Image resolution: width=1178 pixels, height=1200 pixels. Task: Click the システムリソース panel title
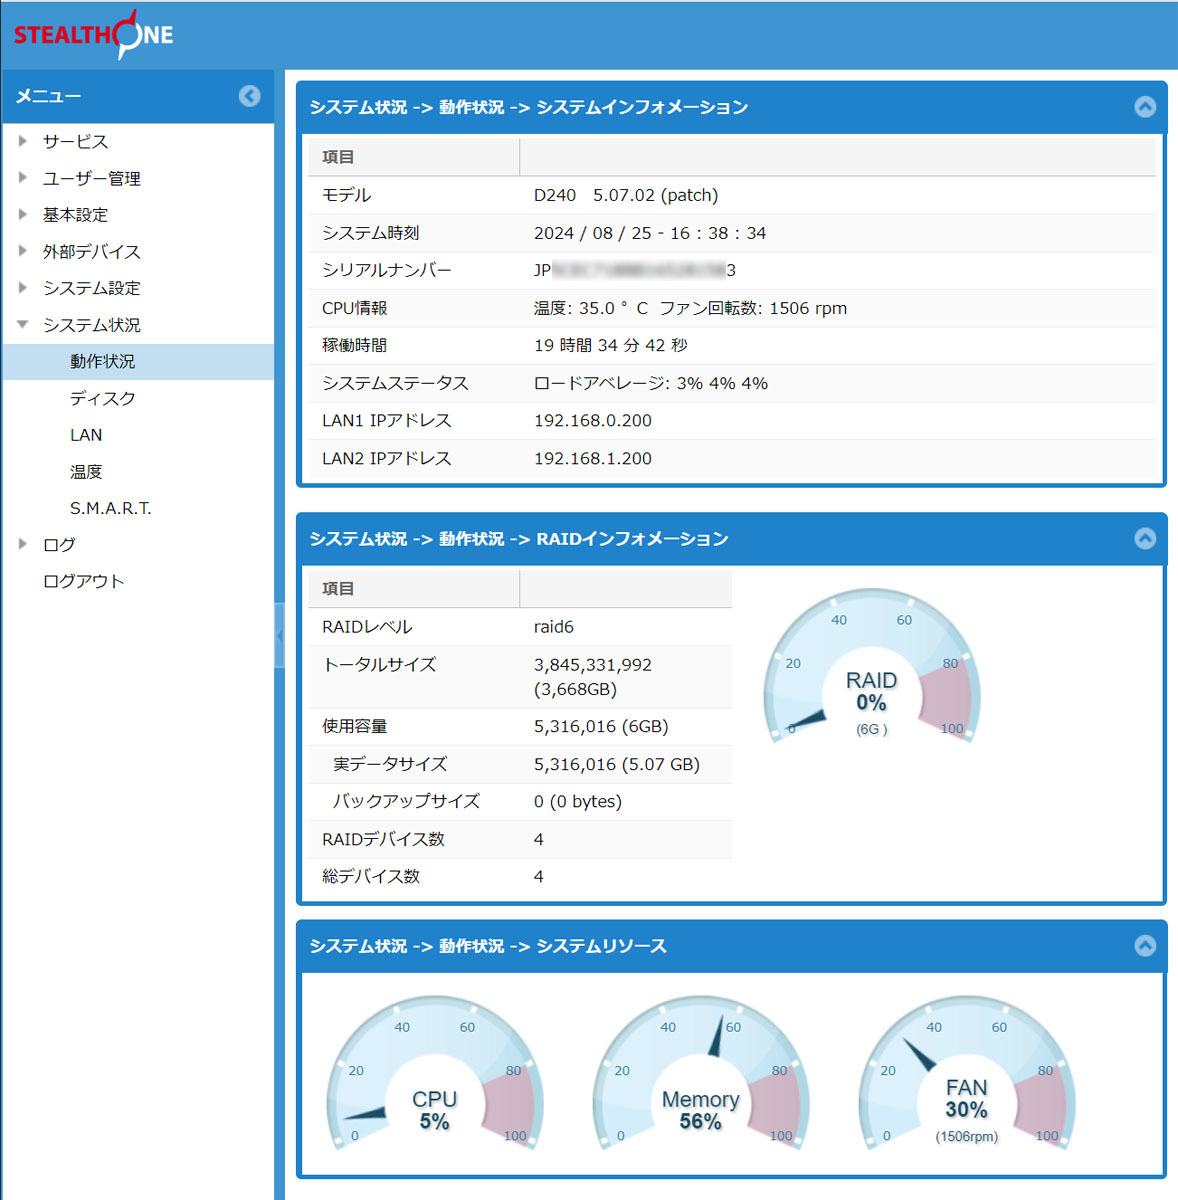(x=487, y=946)
